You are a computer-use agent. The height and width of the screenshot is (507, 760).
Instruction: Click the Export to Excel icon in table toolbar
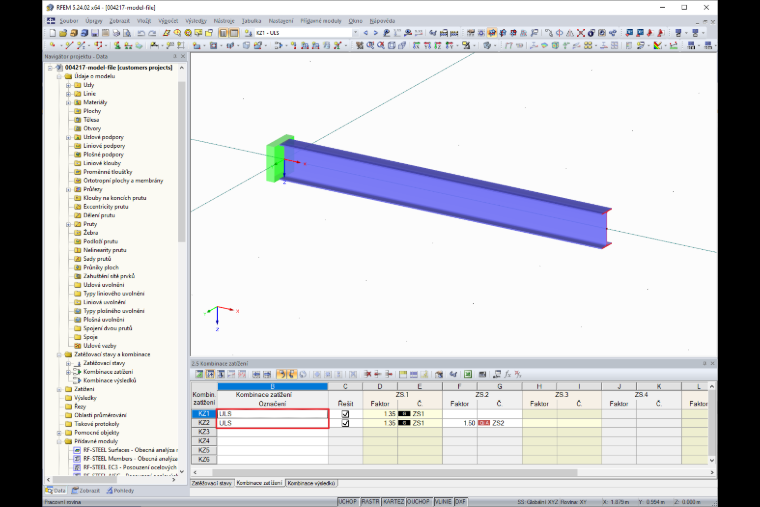[468, 374]
